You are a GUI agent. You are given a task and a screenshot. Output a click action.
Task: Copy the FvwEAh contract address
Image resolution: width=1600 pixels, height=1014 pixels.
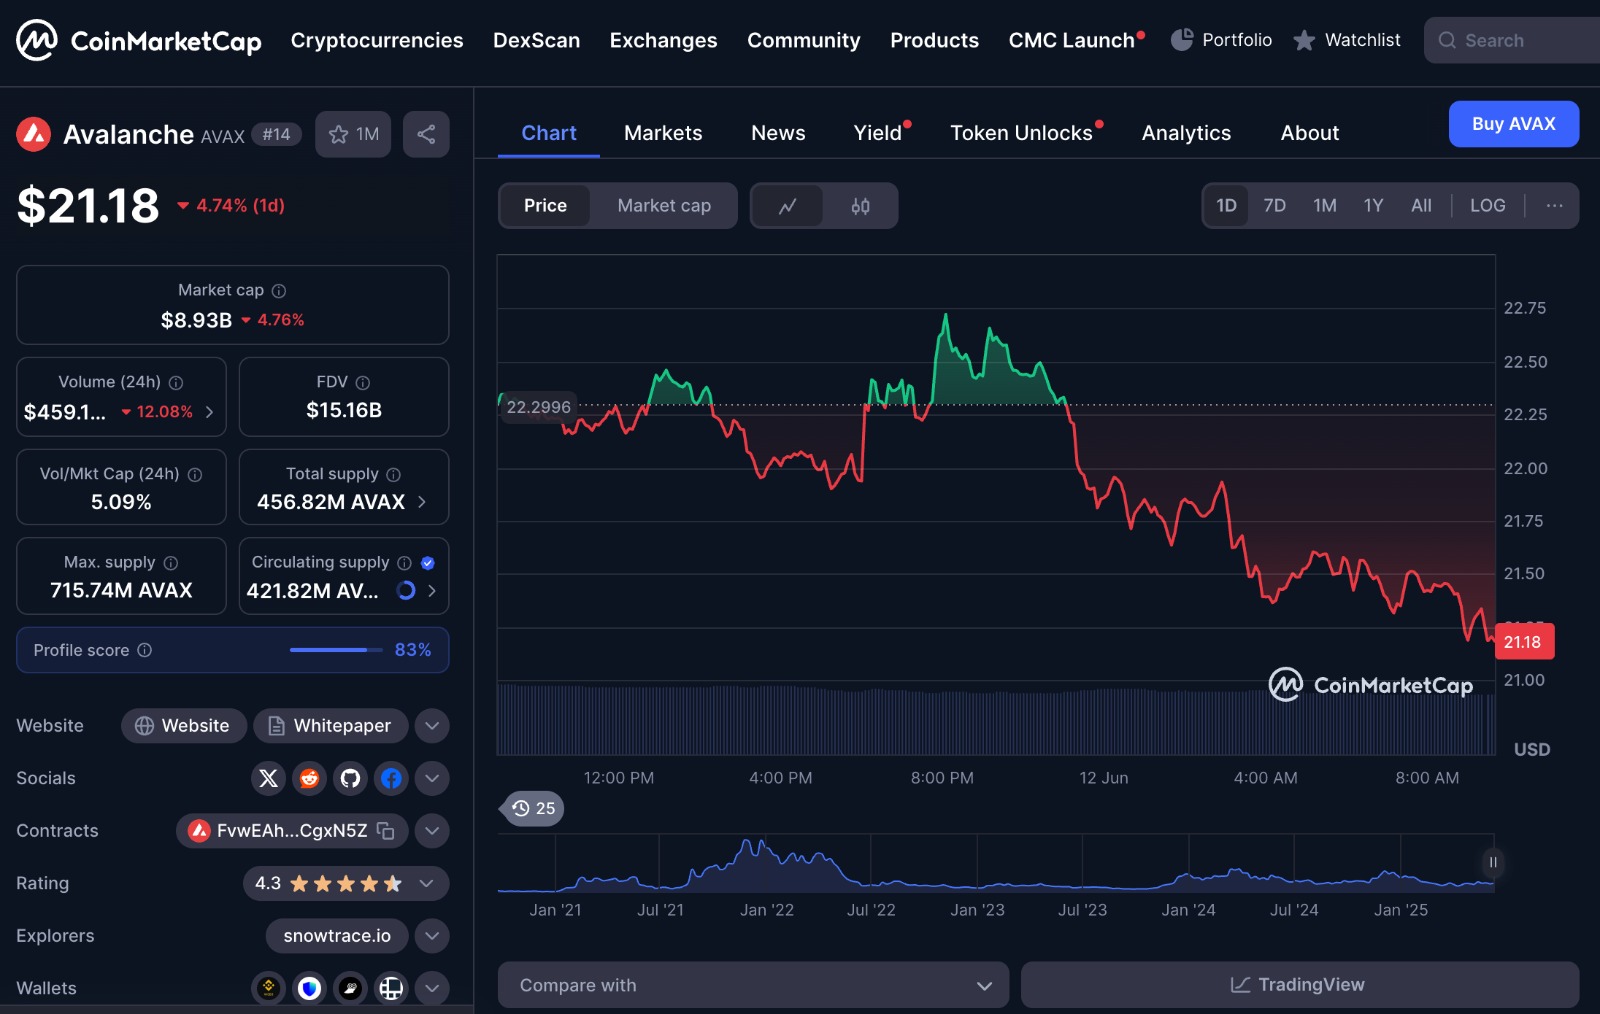[386, 831]
